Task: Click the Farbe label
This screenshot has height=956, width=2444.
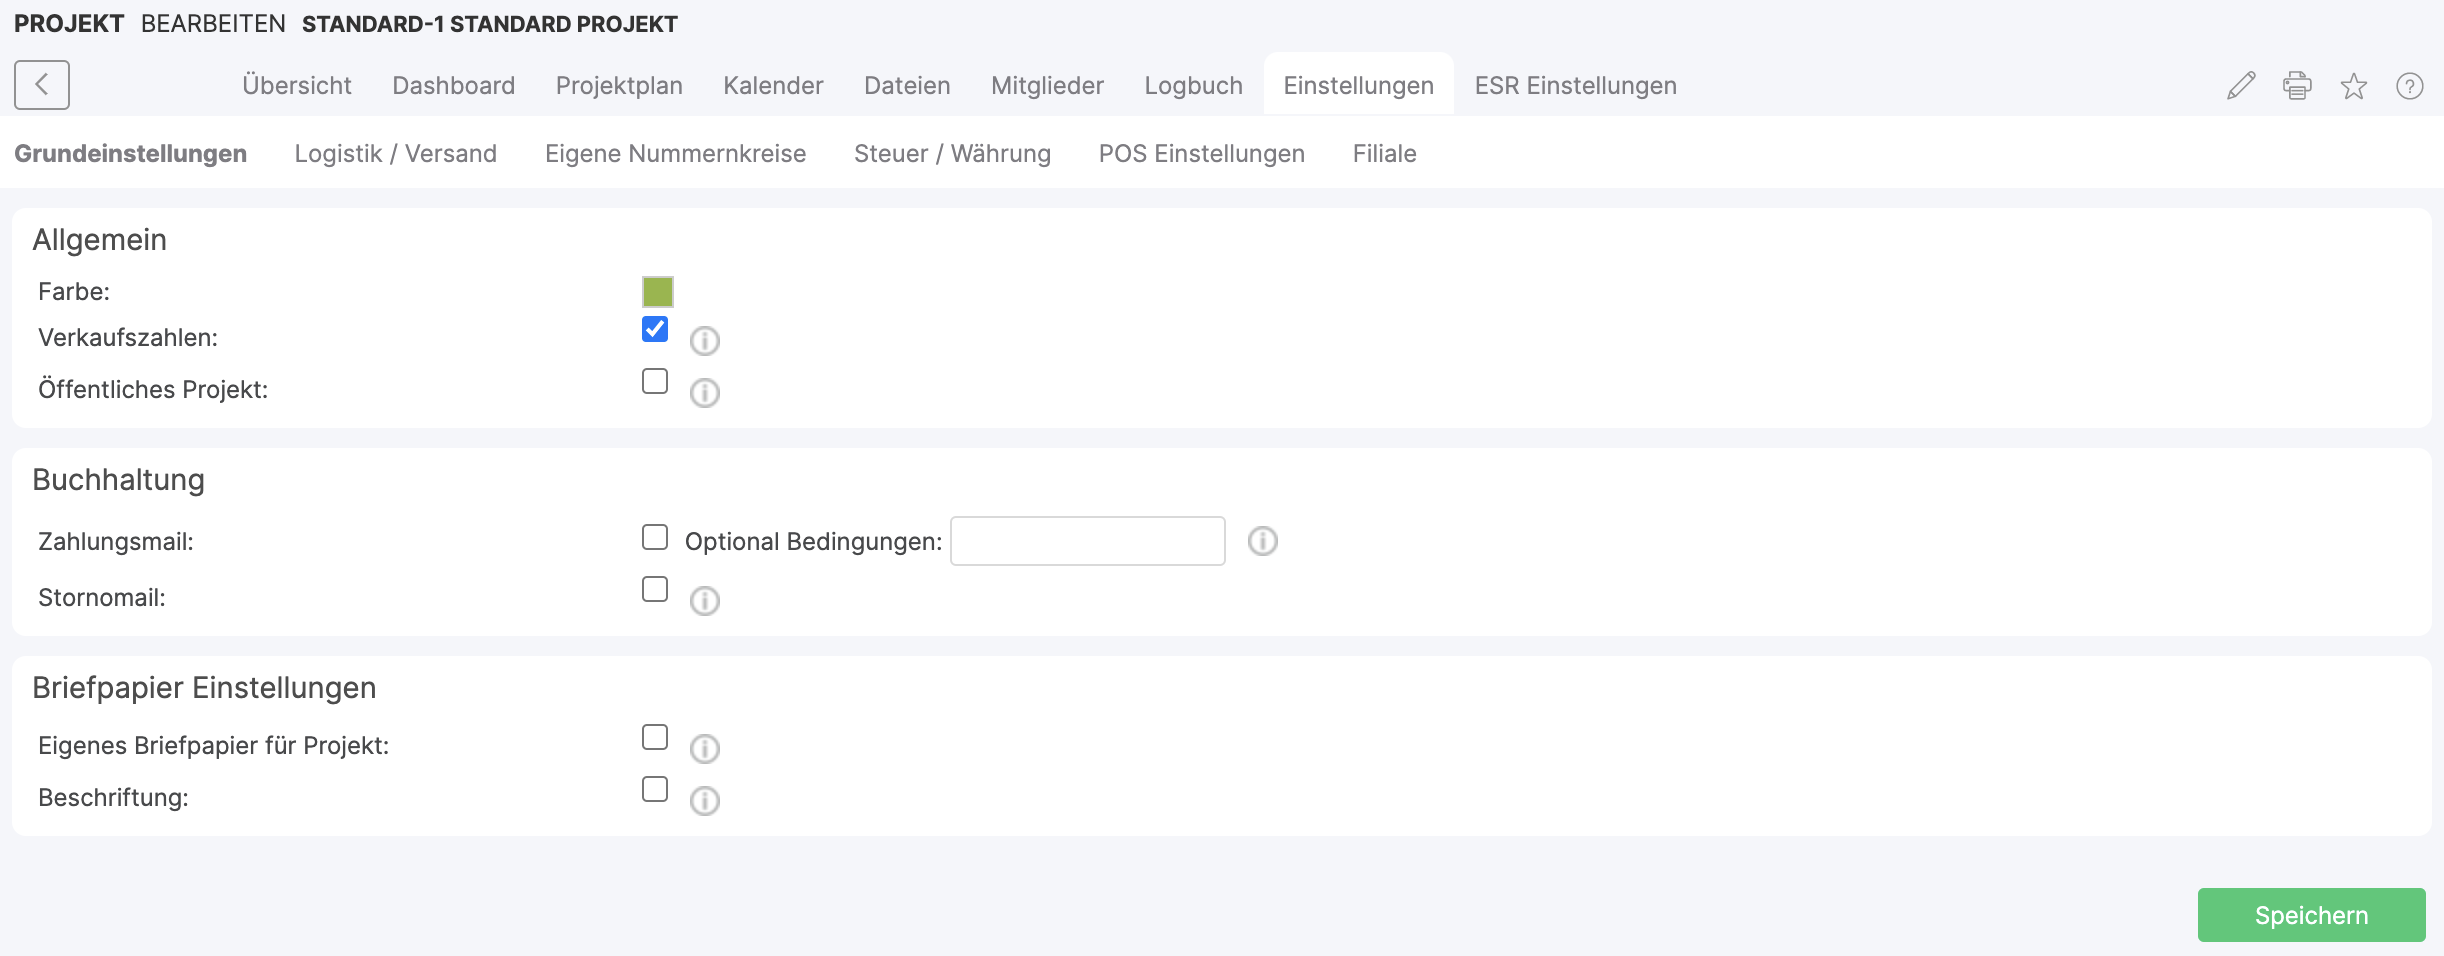Action: point(74,292)
